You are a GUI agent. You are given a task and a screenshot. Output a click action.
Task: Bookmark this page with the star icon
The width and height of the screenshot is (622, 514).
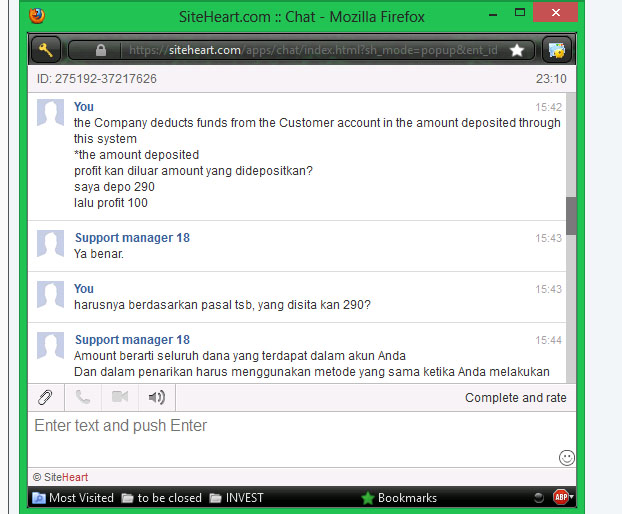tap(516, 50)
